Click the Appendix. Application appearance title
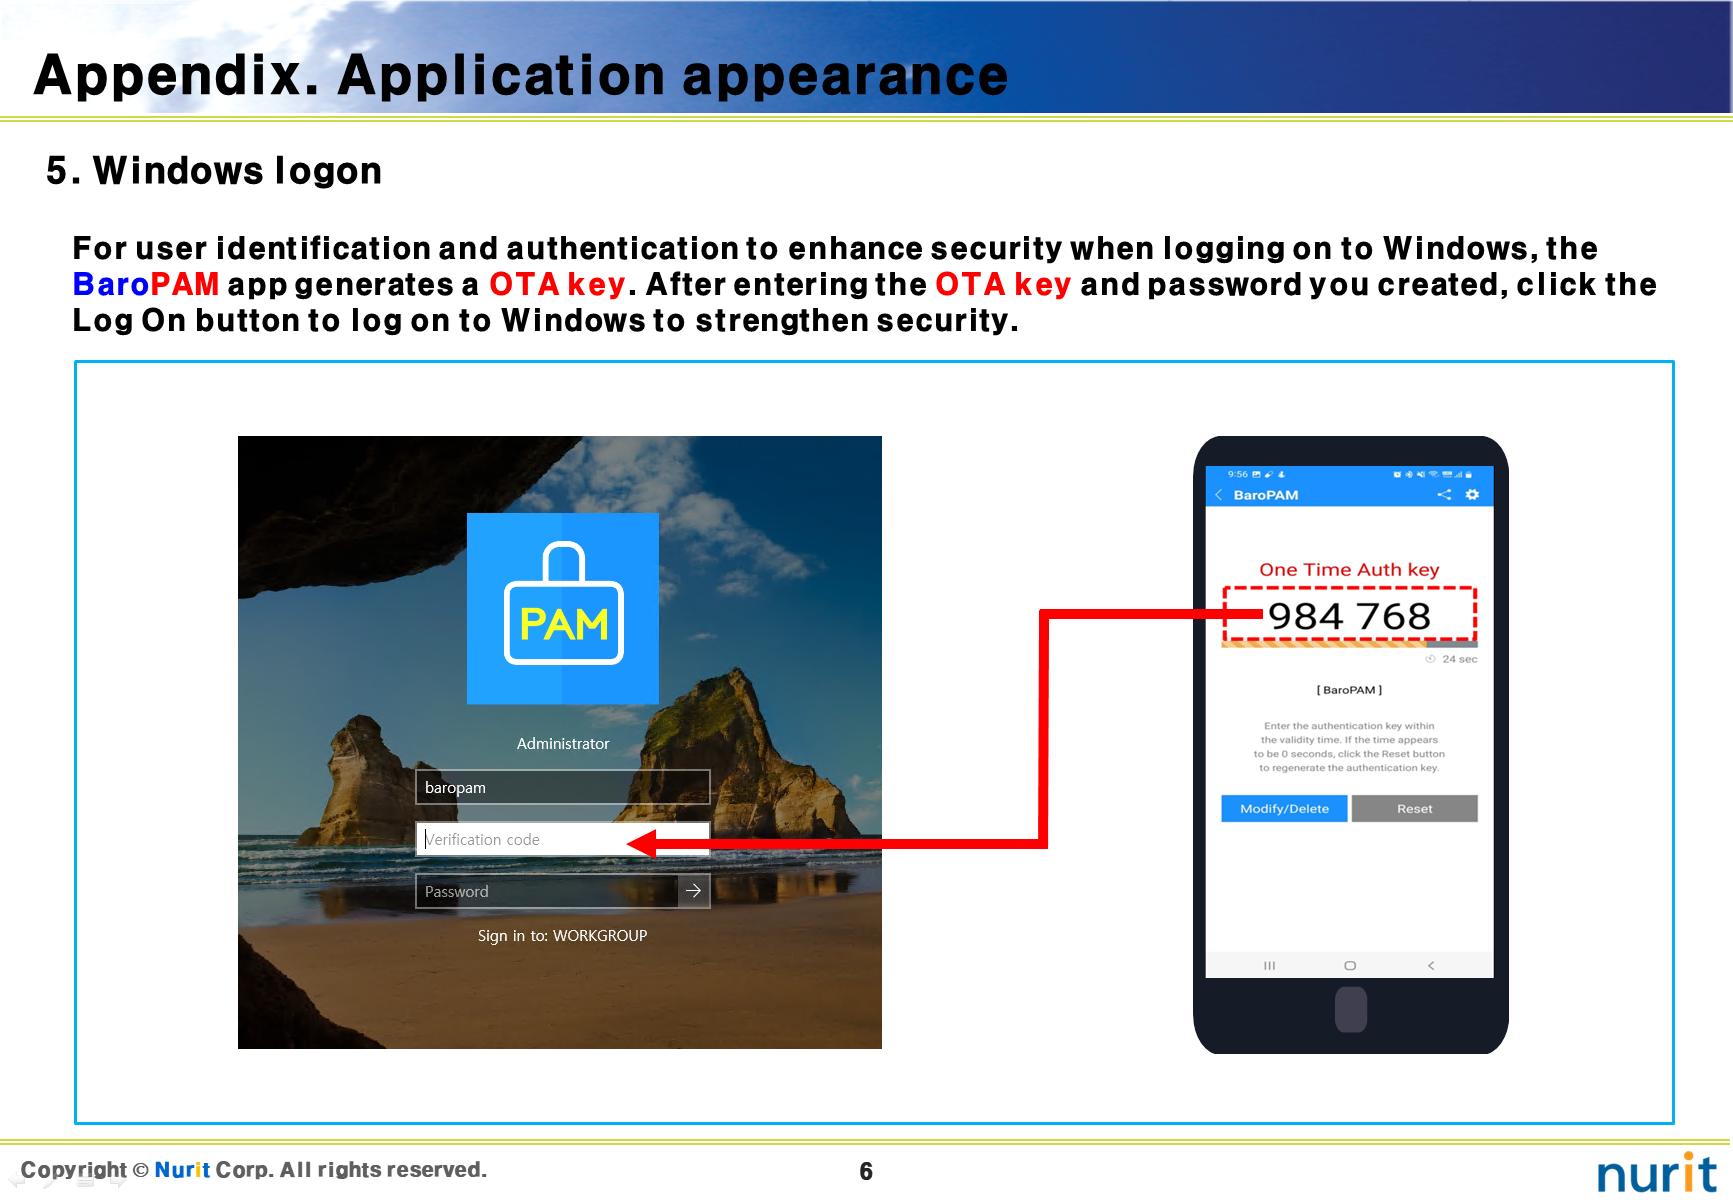This screenshot has width=1733, height=1200. pyautogui.click(x=521, y=76)
